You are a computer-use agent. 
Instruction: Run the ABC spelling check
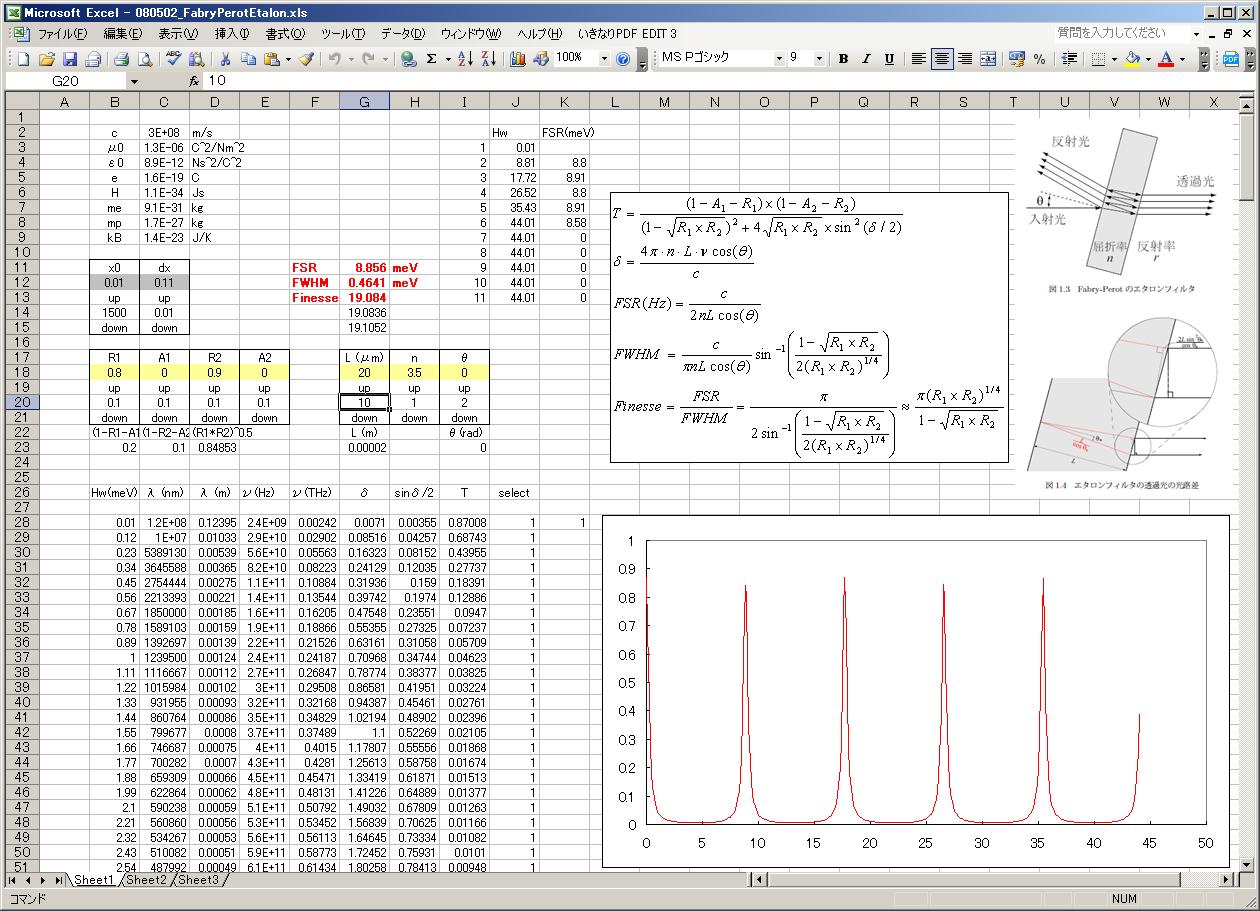[x=173, y=59]
